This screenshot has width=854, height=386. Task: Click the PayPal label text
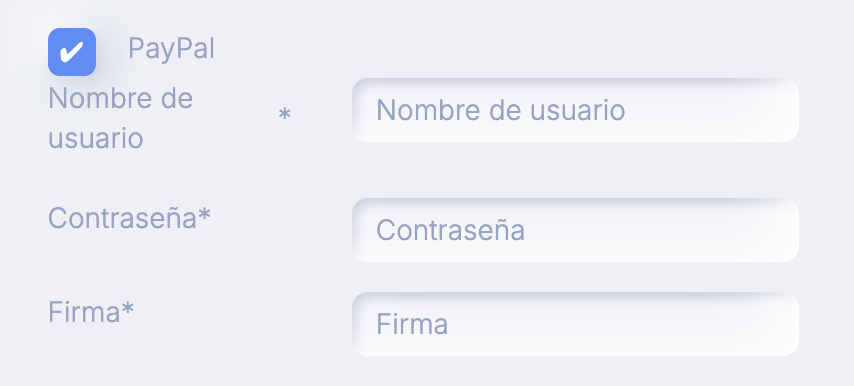[x=171, y=49]
